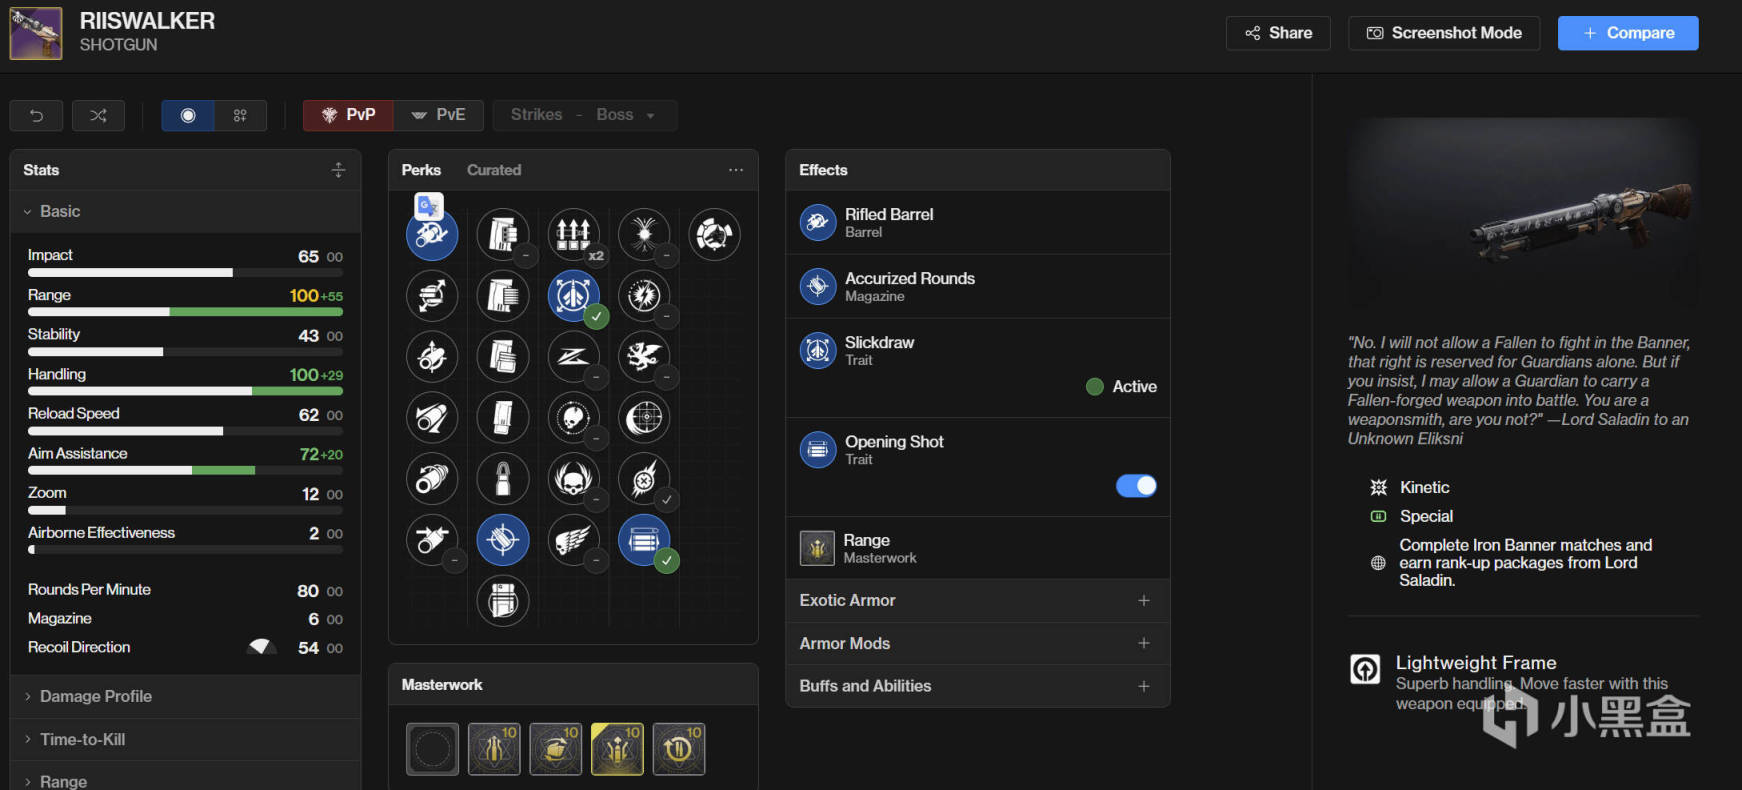Click the Aim Assistance stat bar
Image resolution: width=1742 pixels, height=790 pixels.
click(x=185, y=470)
